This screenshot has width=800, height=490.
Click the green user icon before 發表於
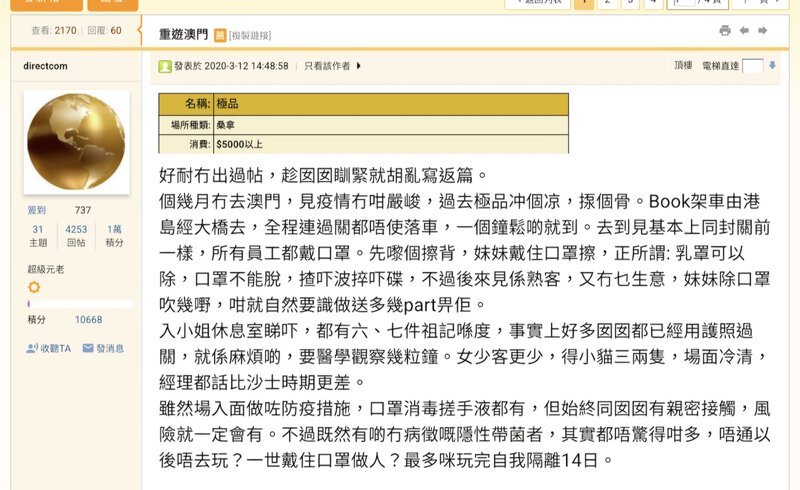(165, 66)
